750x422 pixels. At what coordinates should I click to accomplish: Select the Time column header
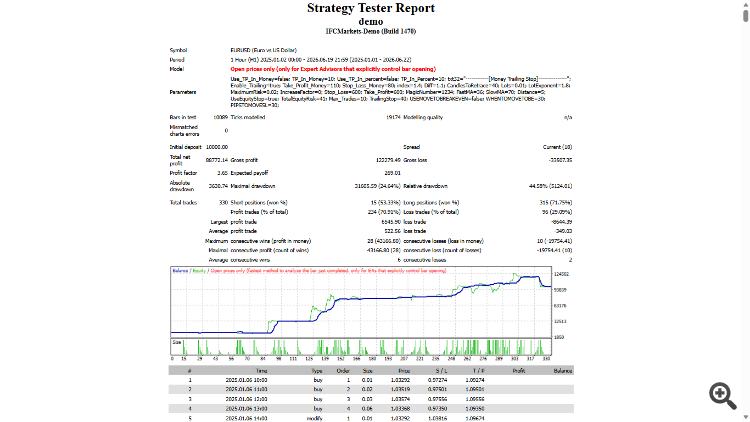coord(261,371)
